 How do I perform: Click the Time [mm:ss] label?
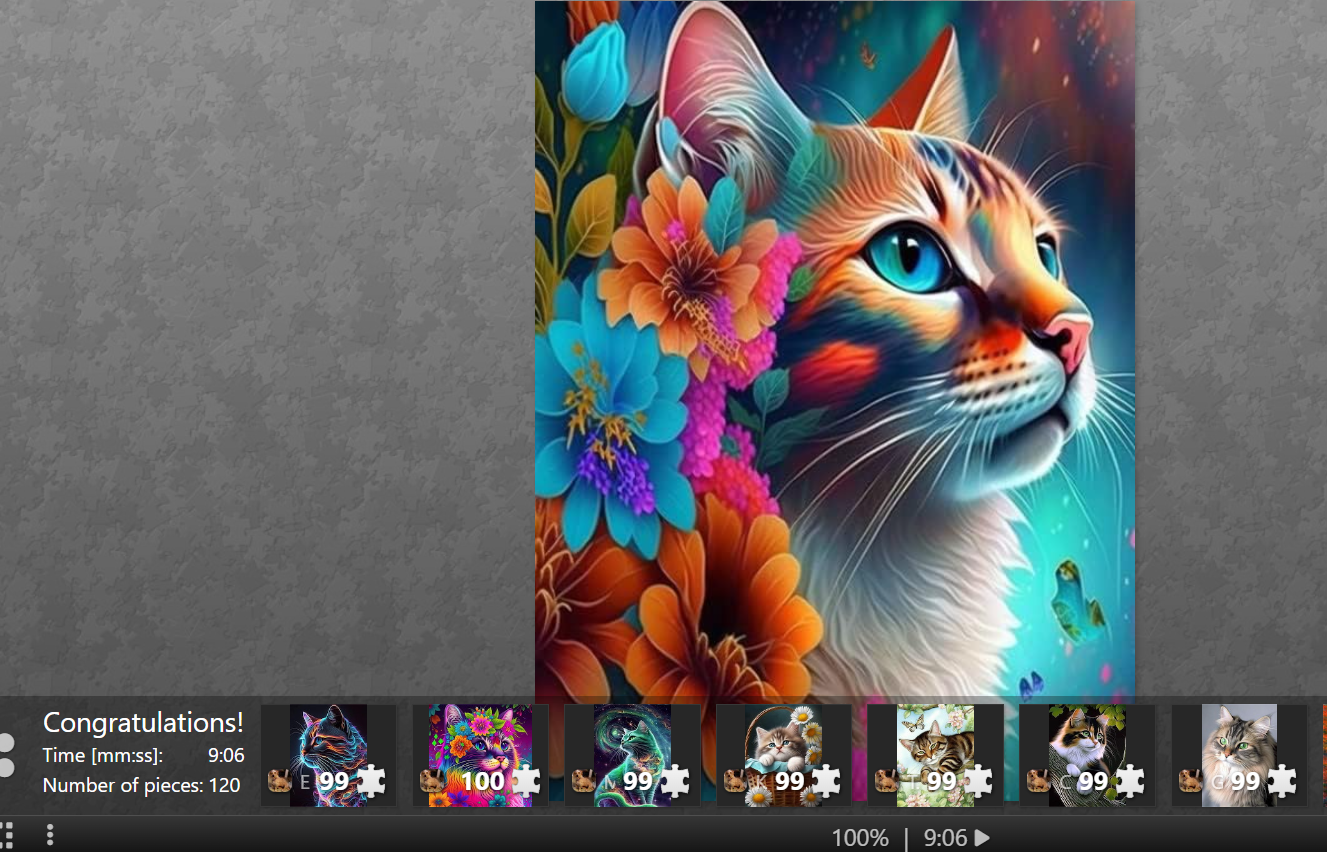(x=102, y=756)
